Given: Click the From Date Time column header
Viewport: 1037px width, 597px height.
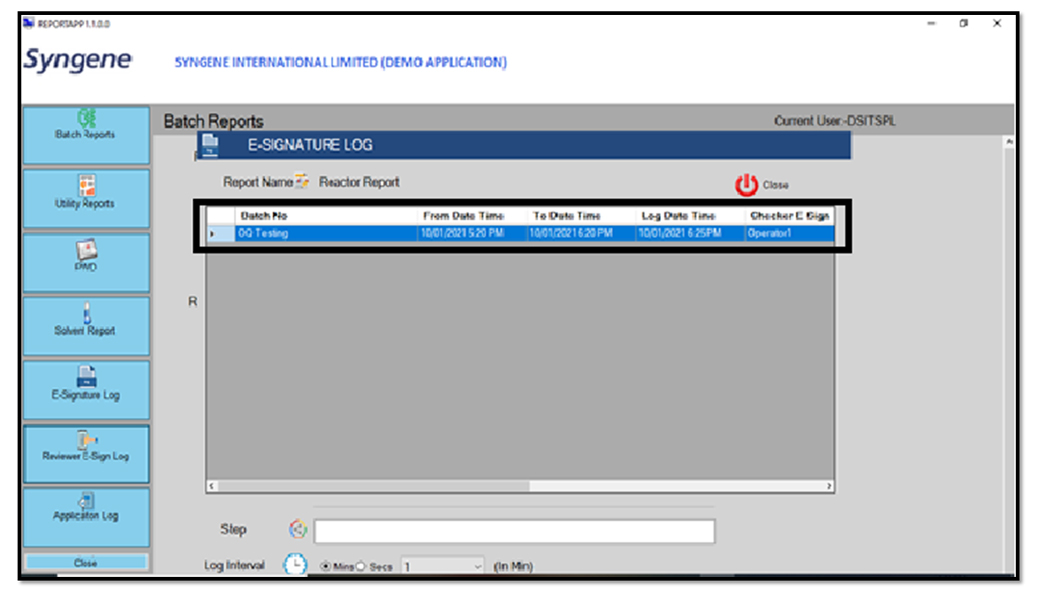Looking at the screenshot, I should pos(472,216).
